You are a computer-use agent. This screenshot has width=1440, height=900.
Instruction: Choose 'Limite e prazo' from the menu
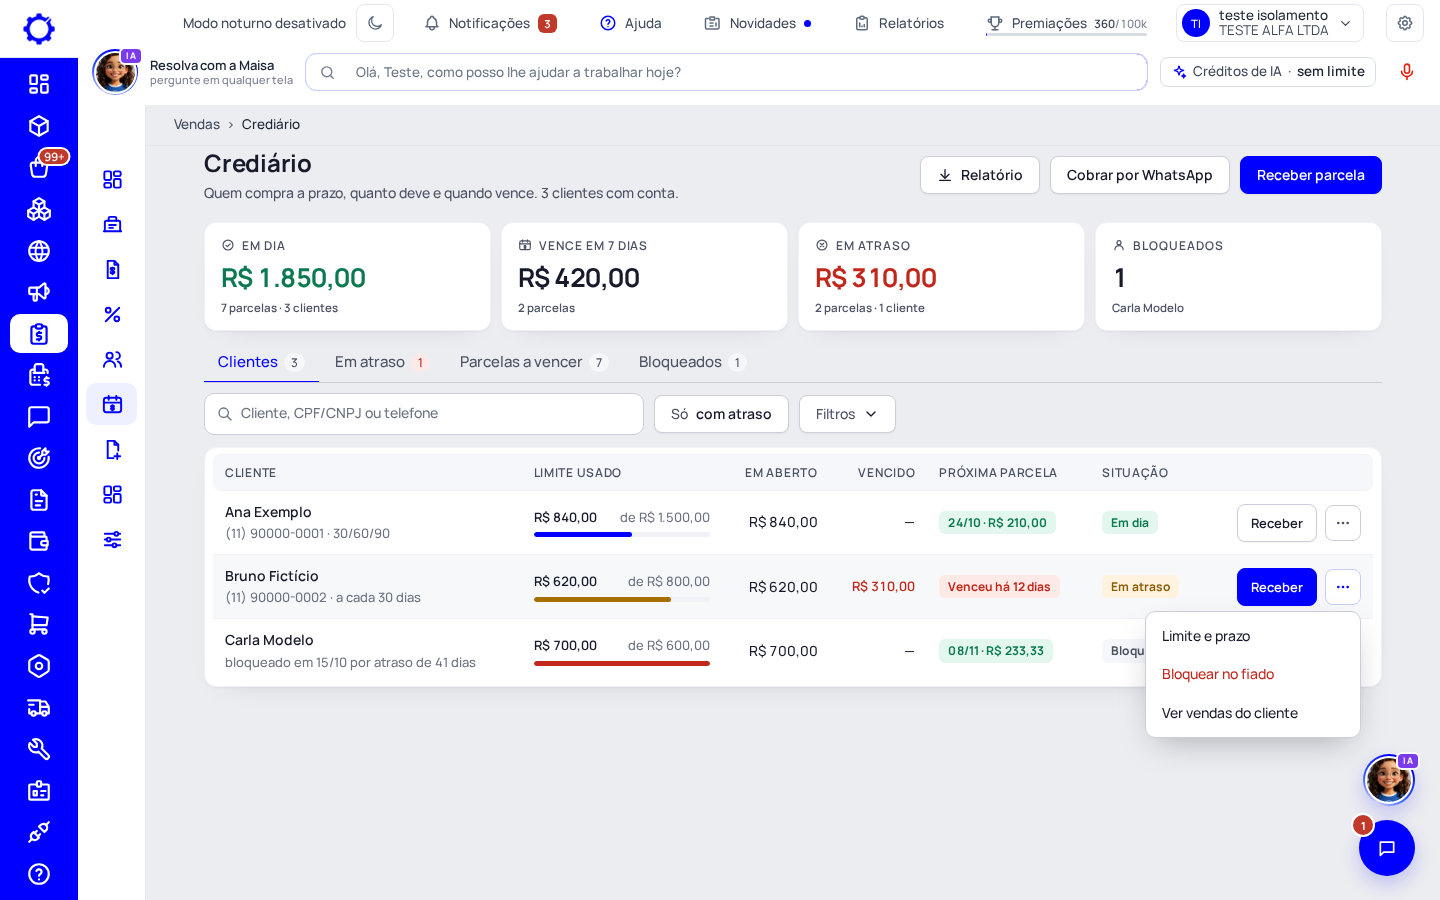(1253, 636)
